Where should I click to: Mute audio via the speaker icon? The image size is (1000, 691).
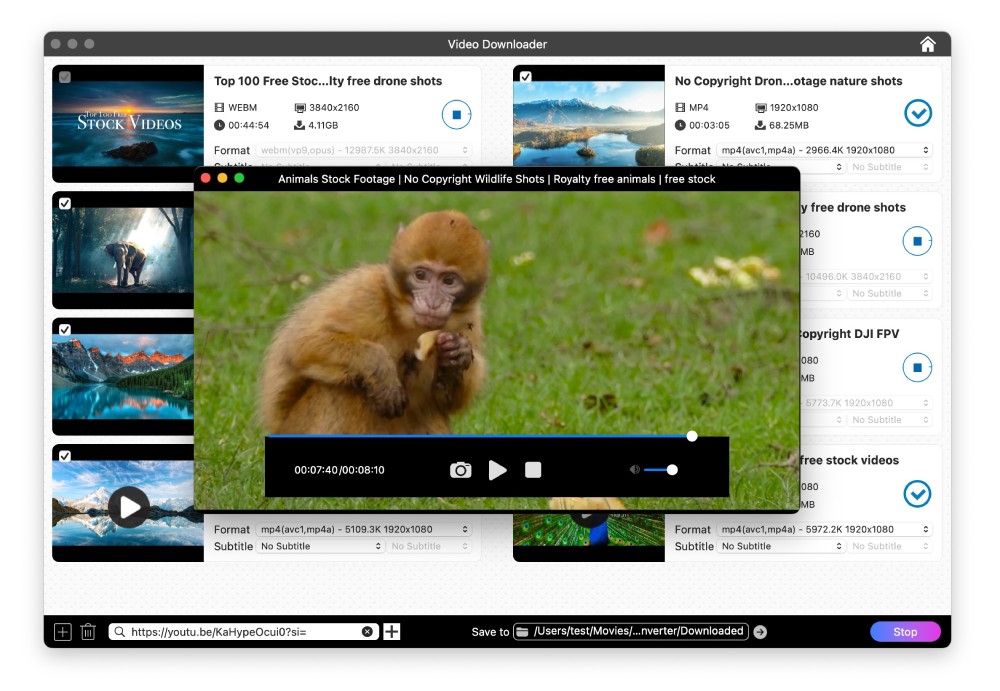(634, 470)
